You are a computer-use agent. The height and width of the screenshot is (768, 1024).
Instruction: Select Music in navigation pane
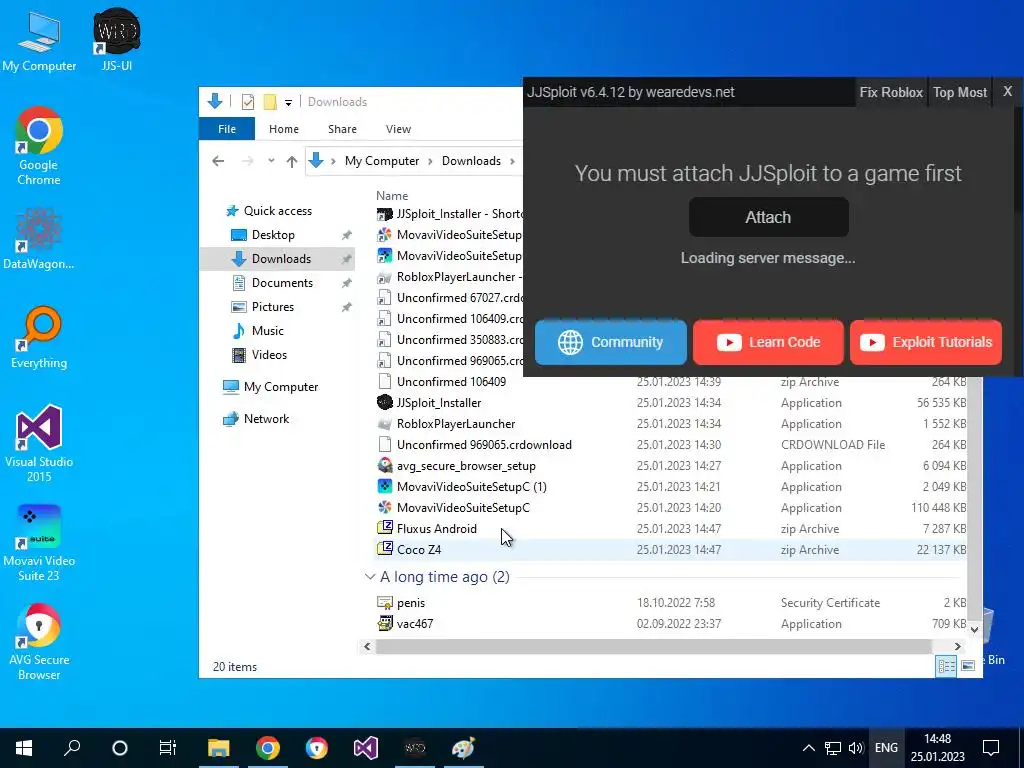tap(267, 330)
